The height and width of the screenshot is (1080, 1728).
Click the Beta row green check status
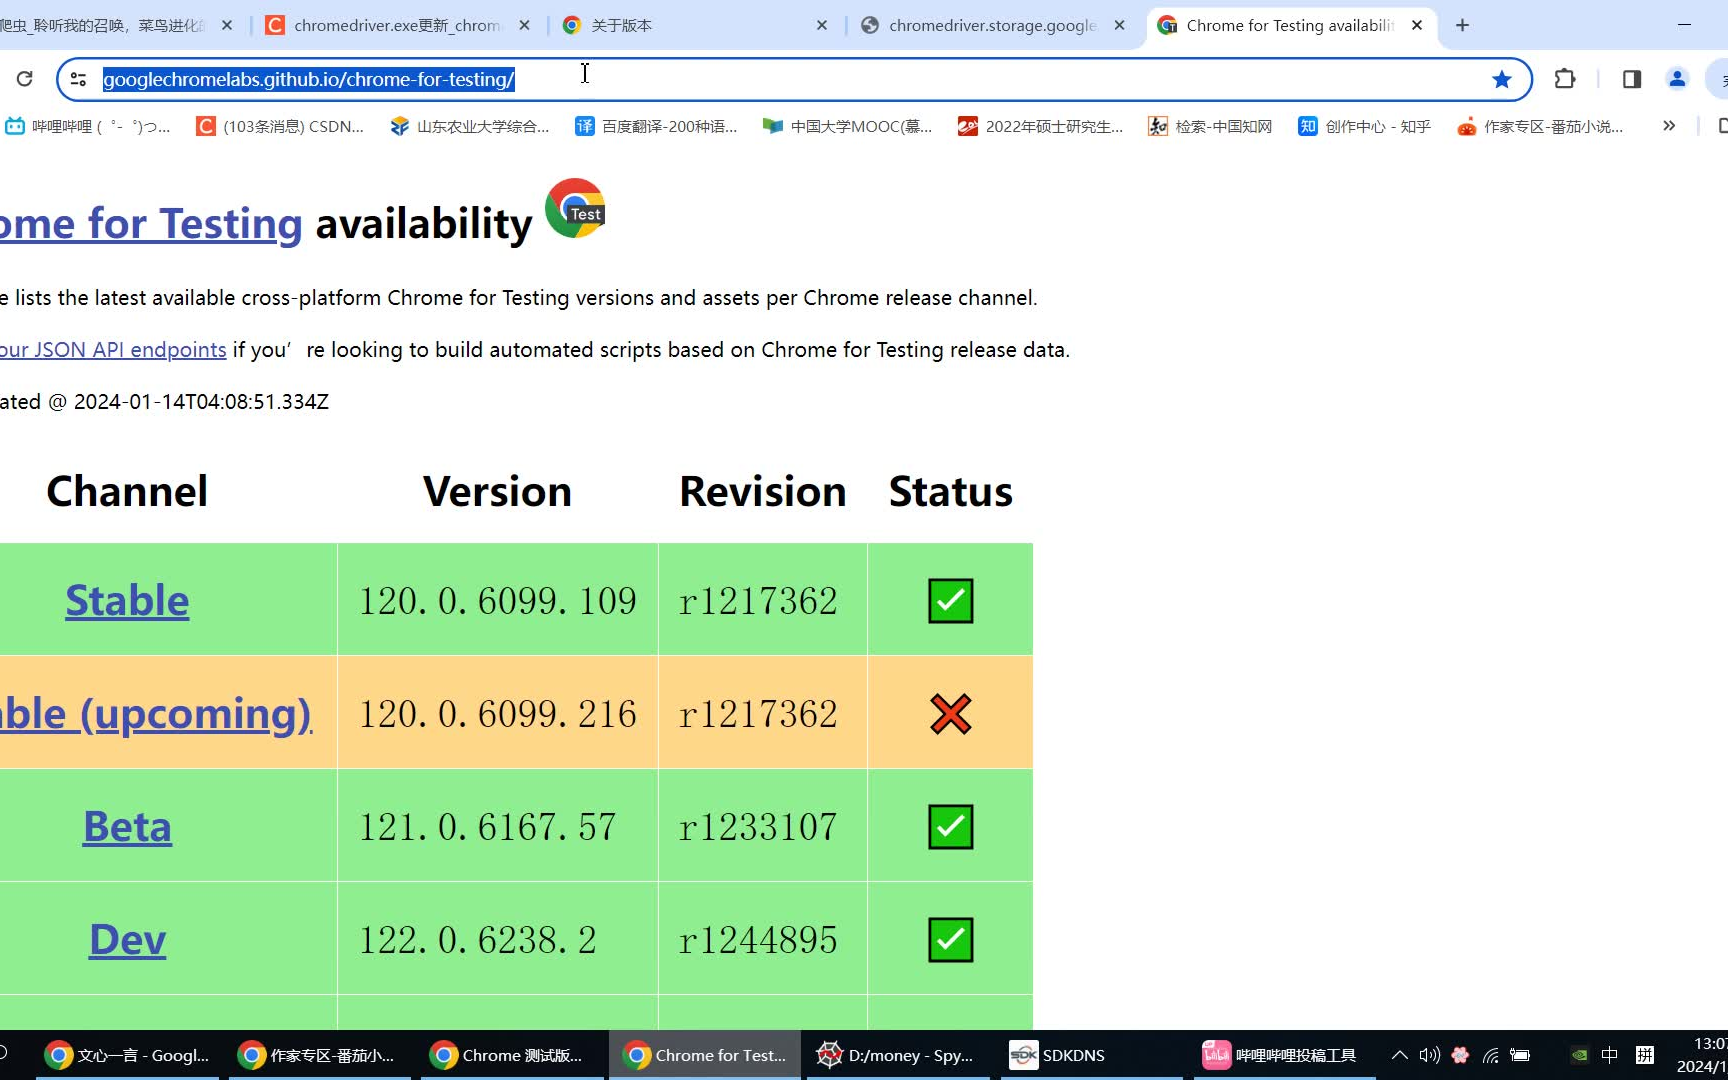click(950, 826)
